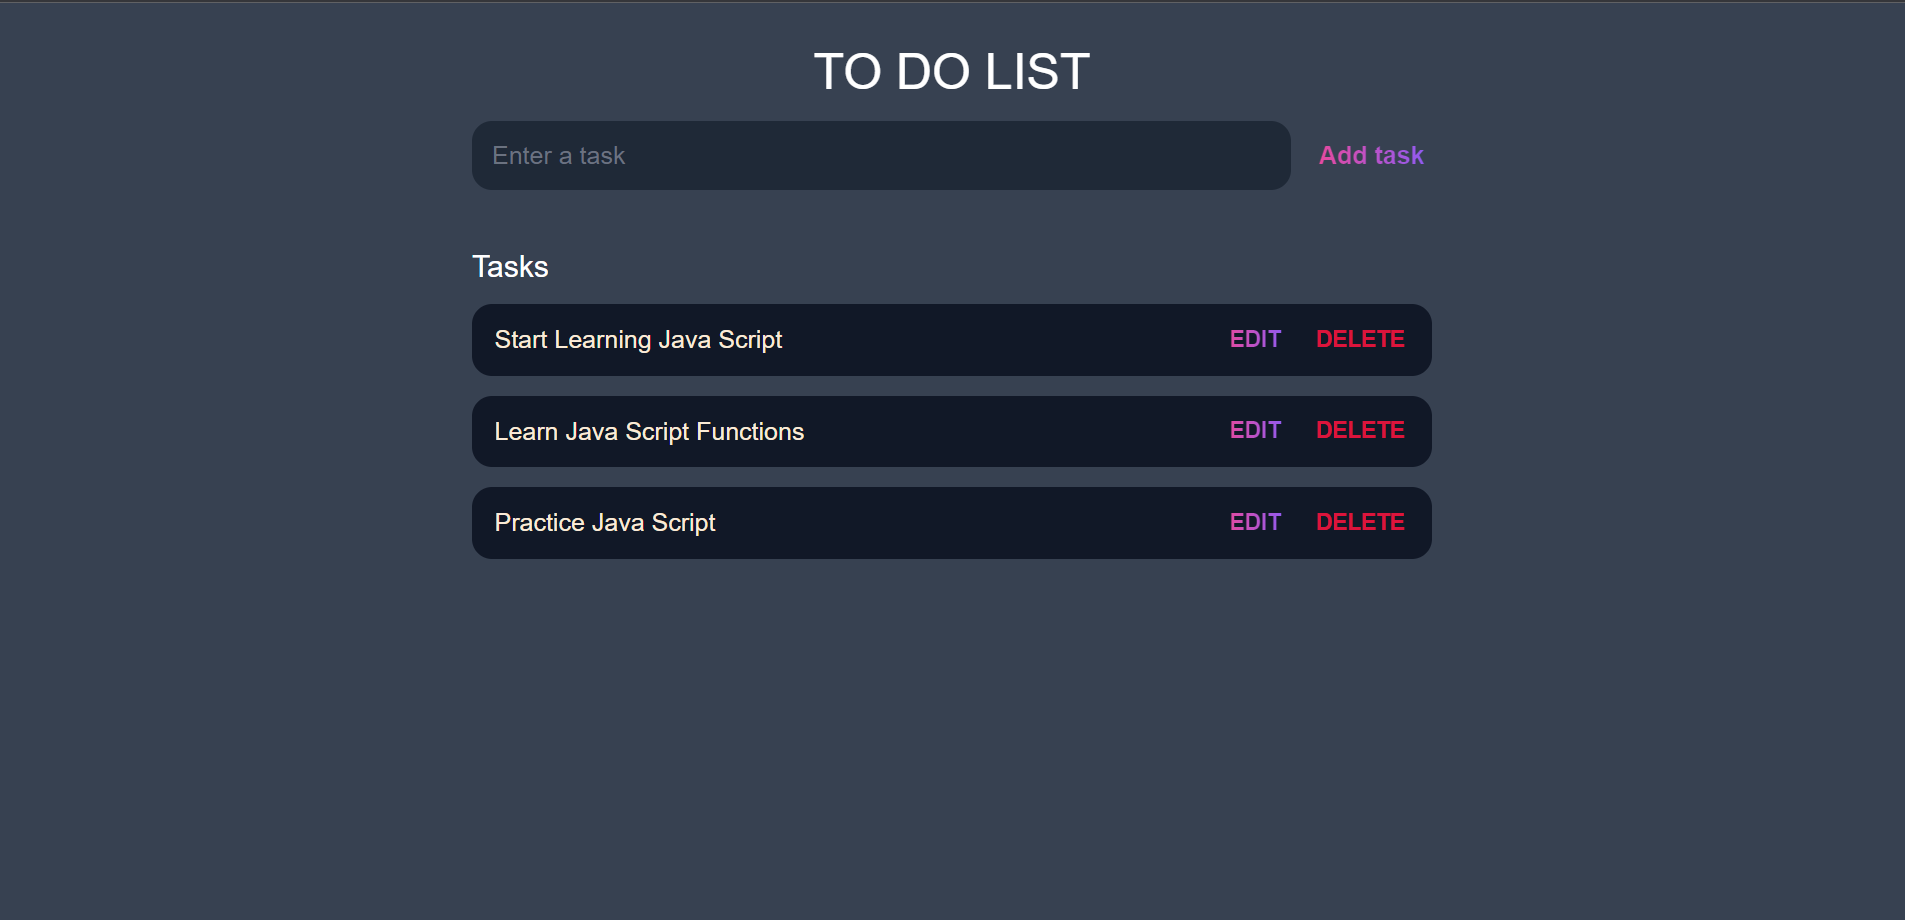This screenshot has height=920, width=1905.
Task: Click the Enter a task input field
Action: (x=880, y=155)
